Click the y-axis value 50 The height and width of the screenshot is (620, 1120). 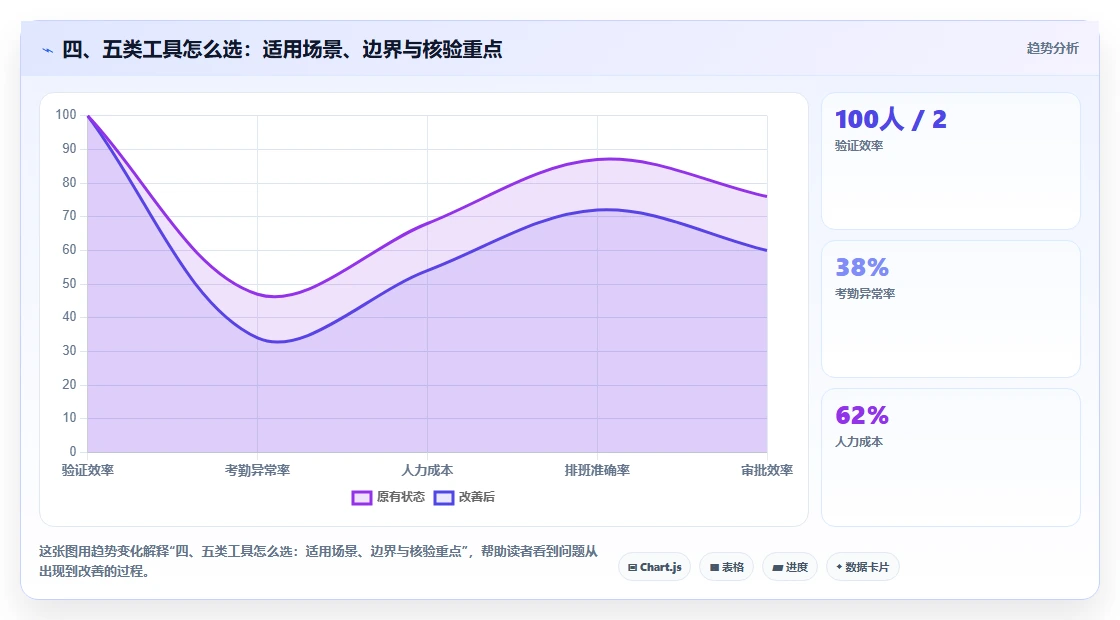(69, 284)
